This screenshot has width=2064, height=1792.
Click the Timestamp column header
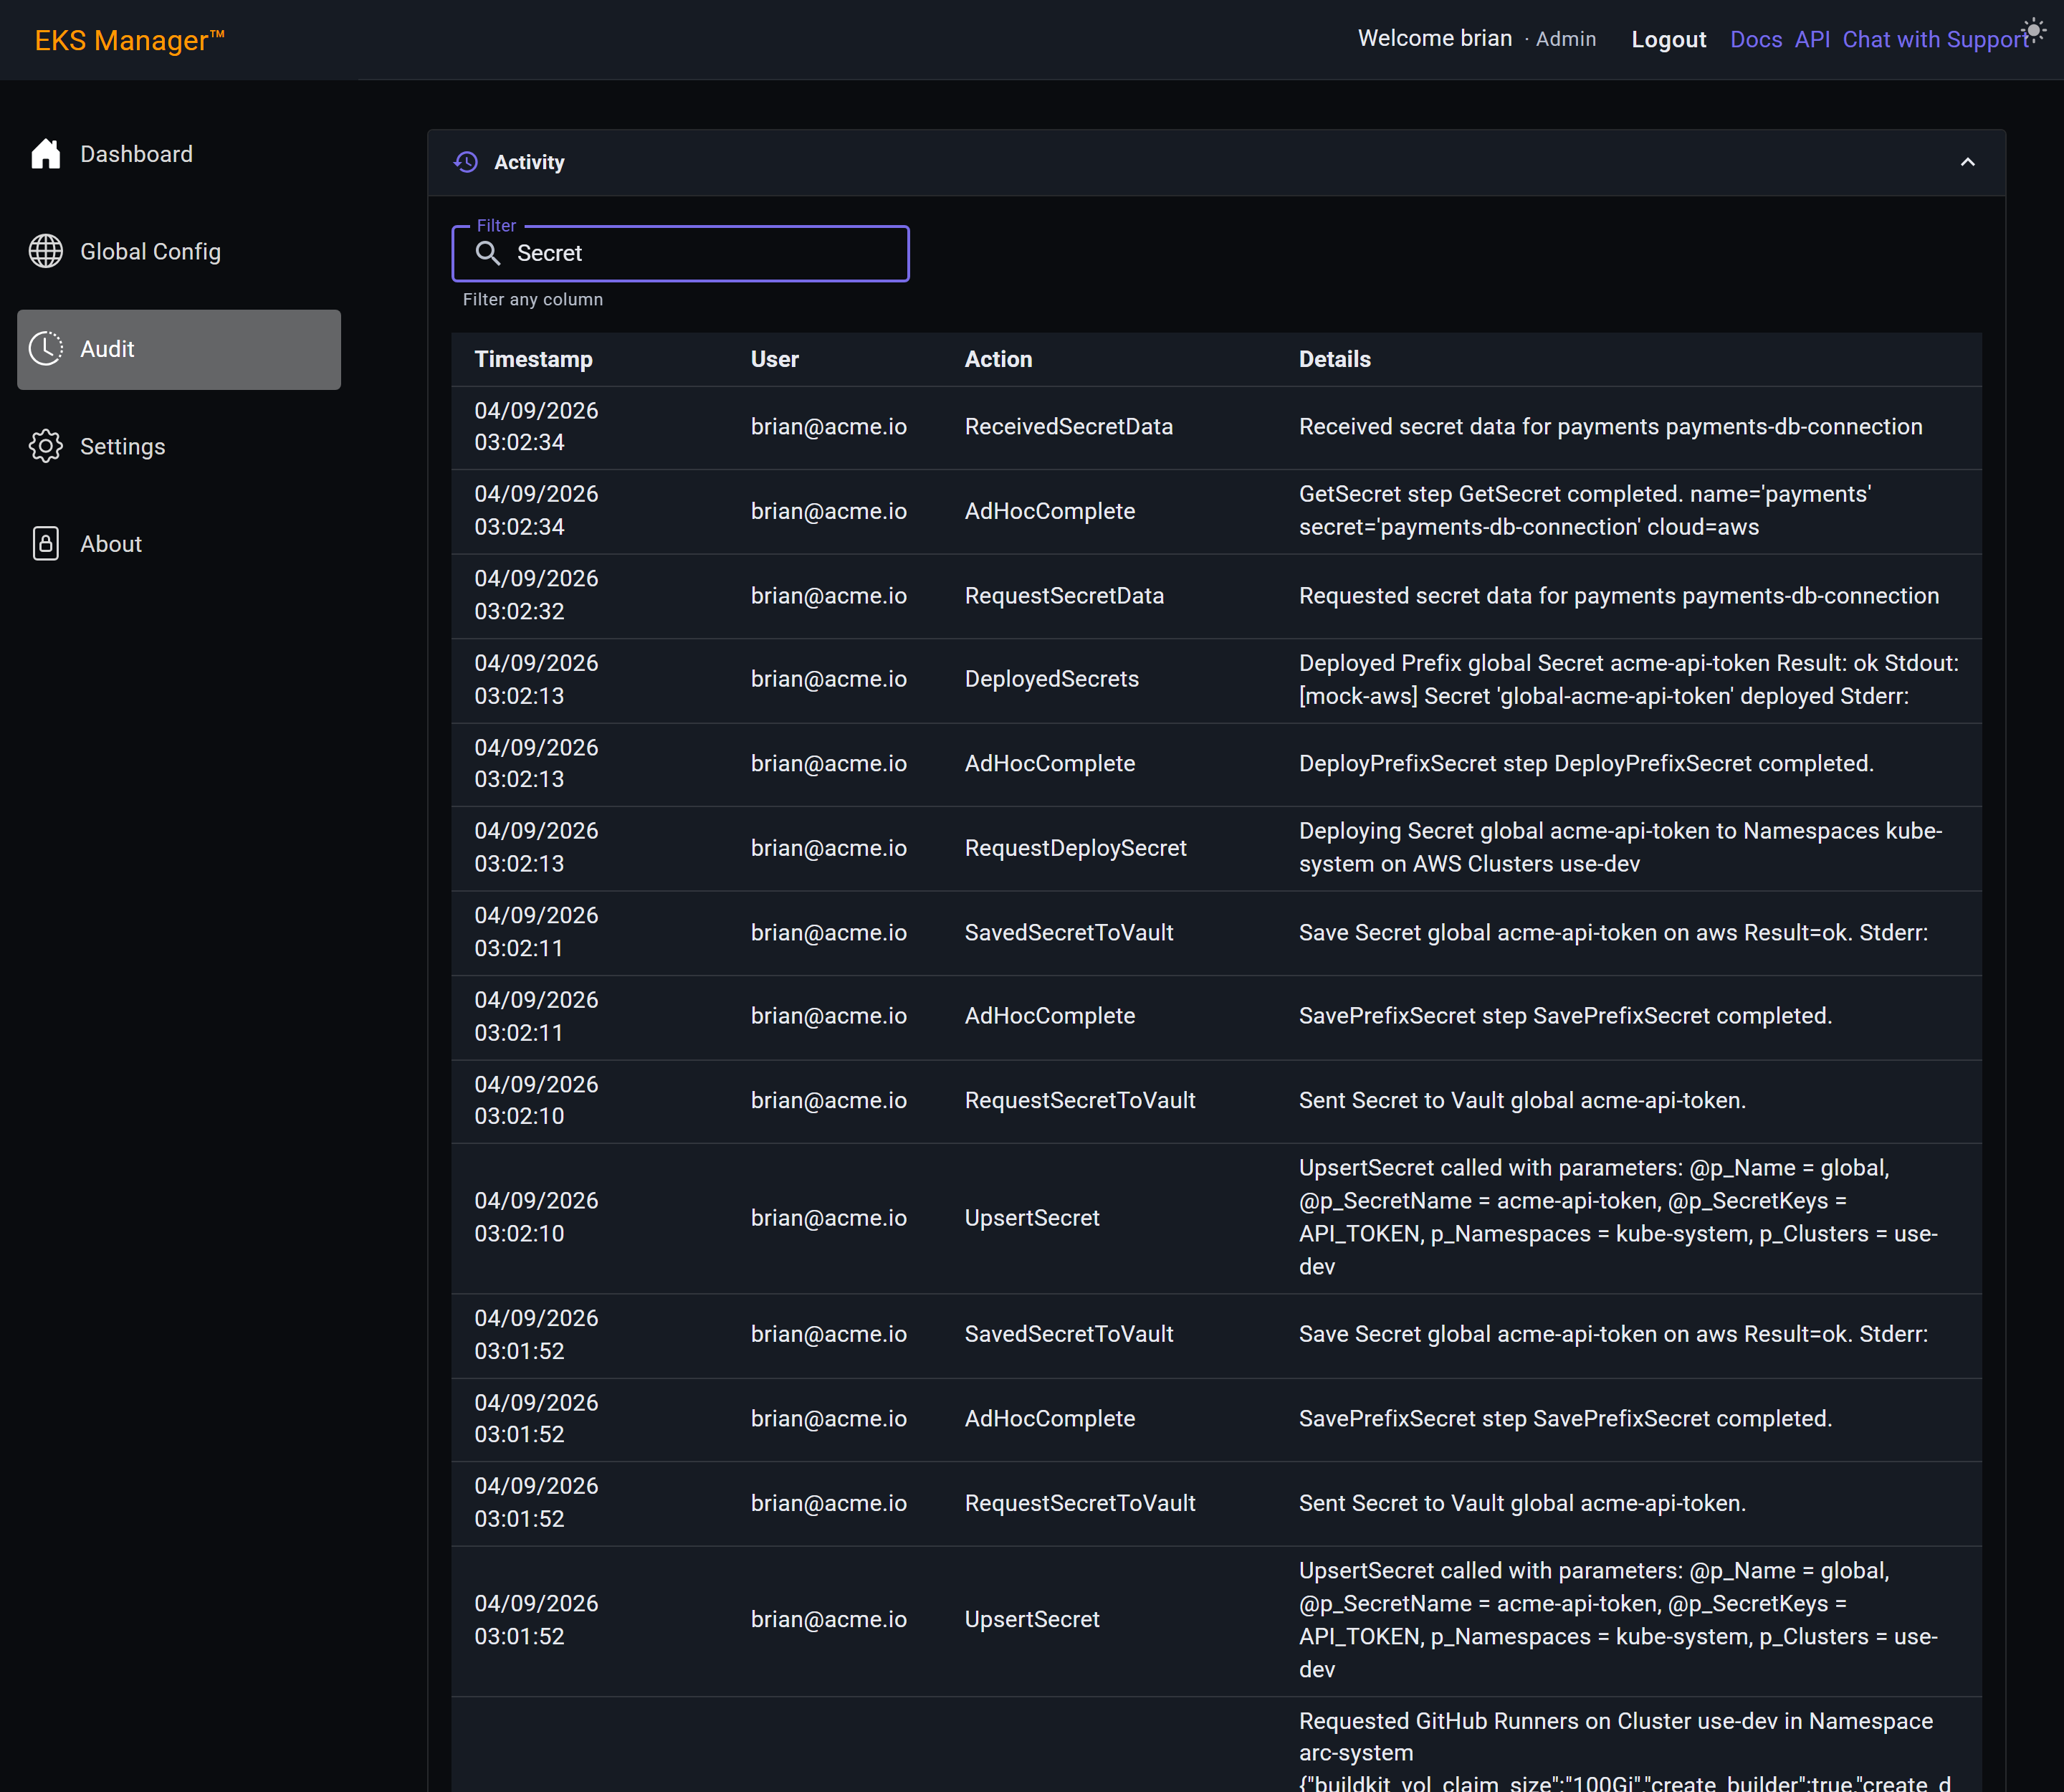coord(533,359)
